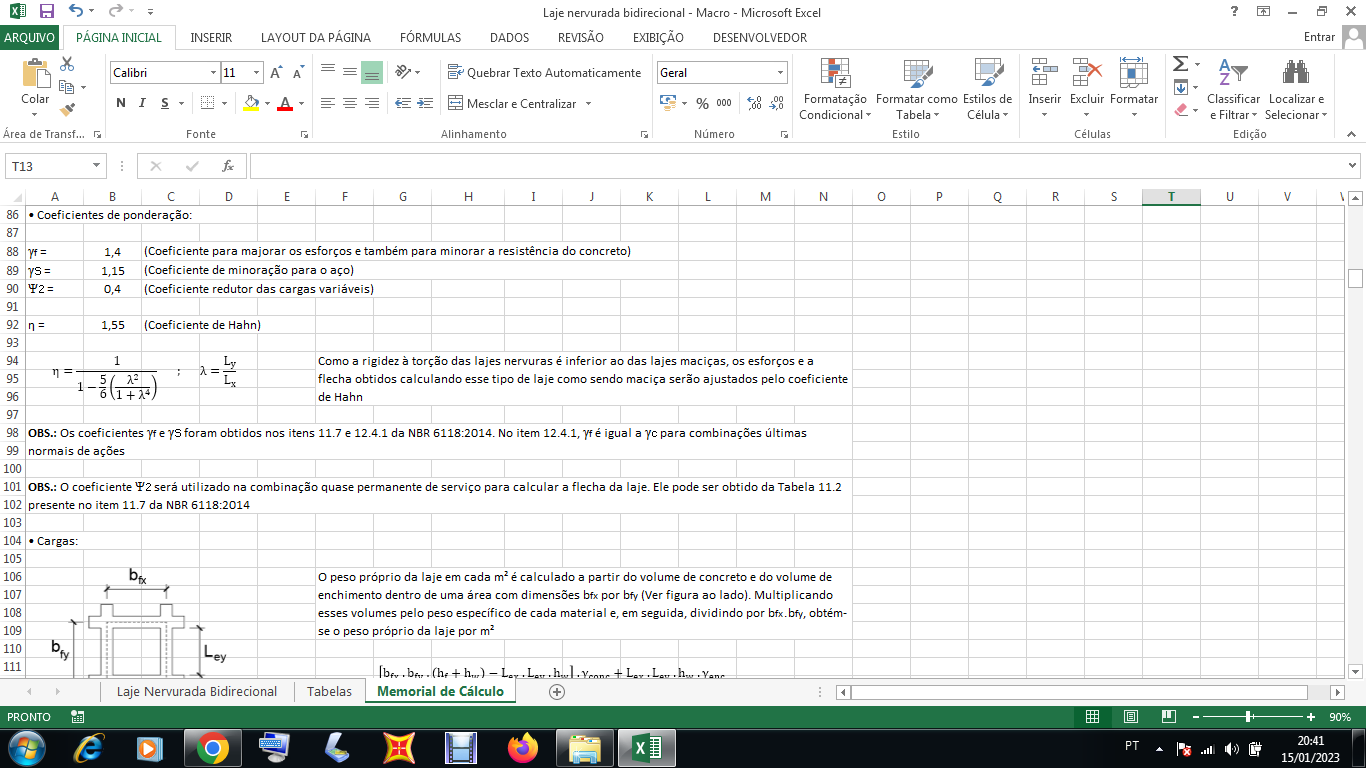Open Formatação Condicional

pos(835,89)
